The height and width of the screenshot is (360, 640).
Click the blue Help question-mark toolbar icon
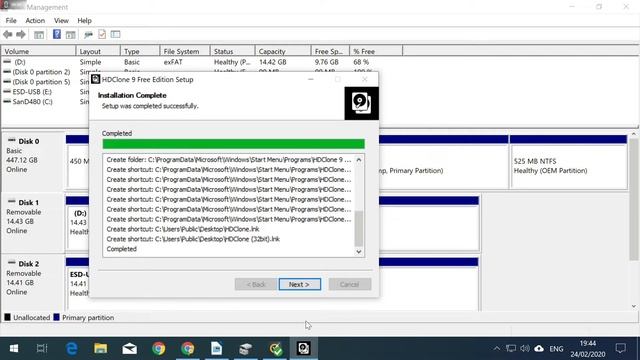click(57, 34)
